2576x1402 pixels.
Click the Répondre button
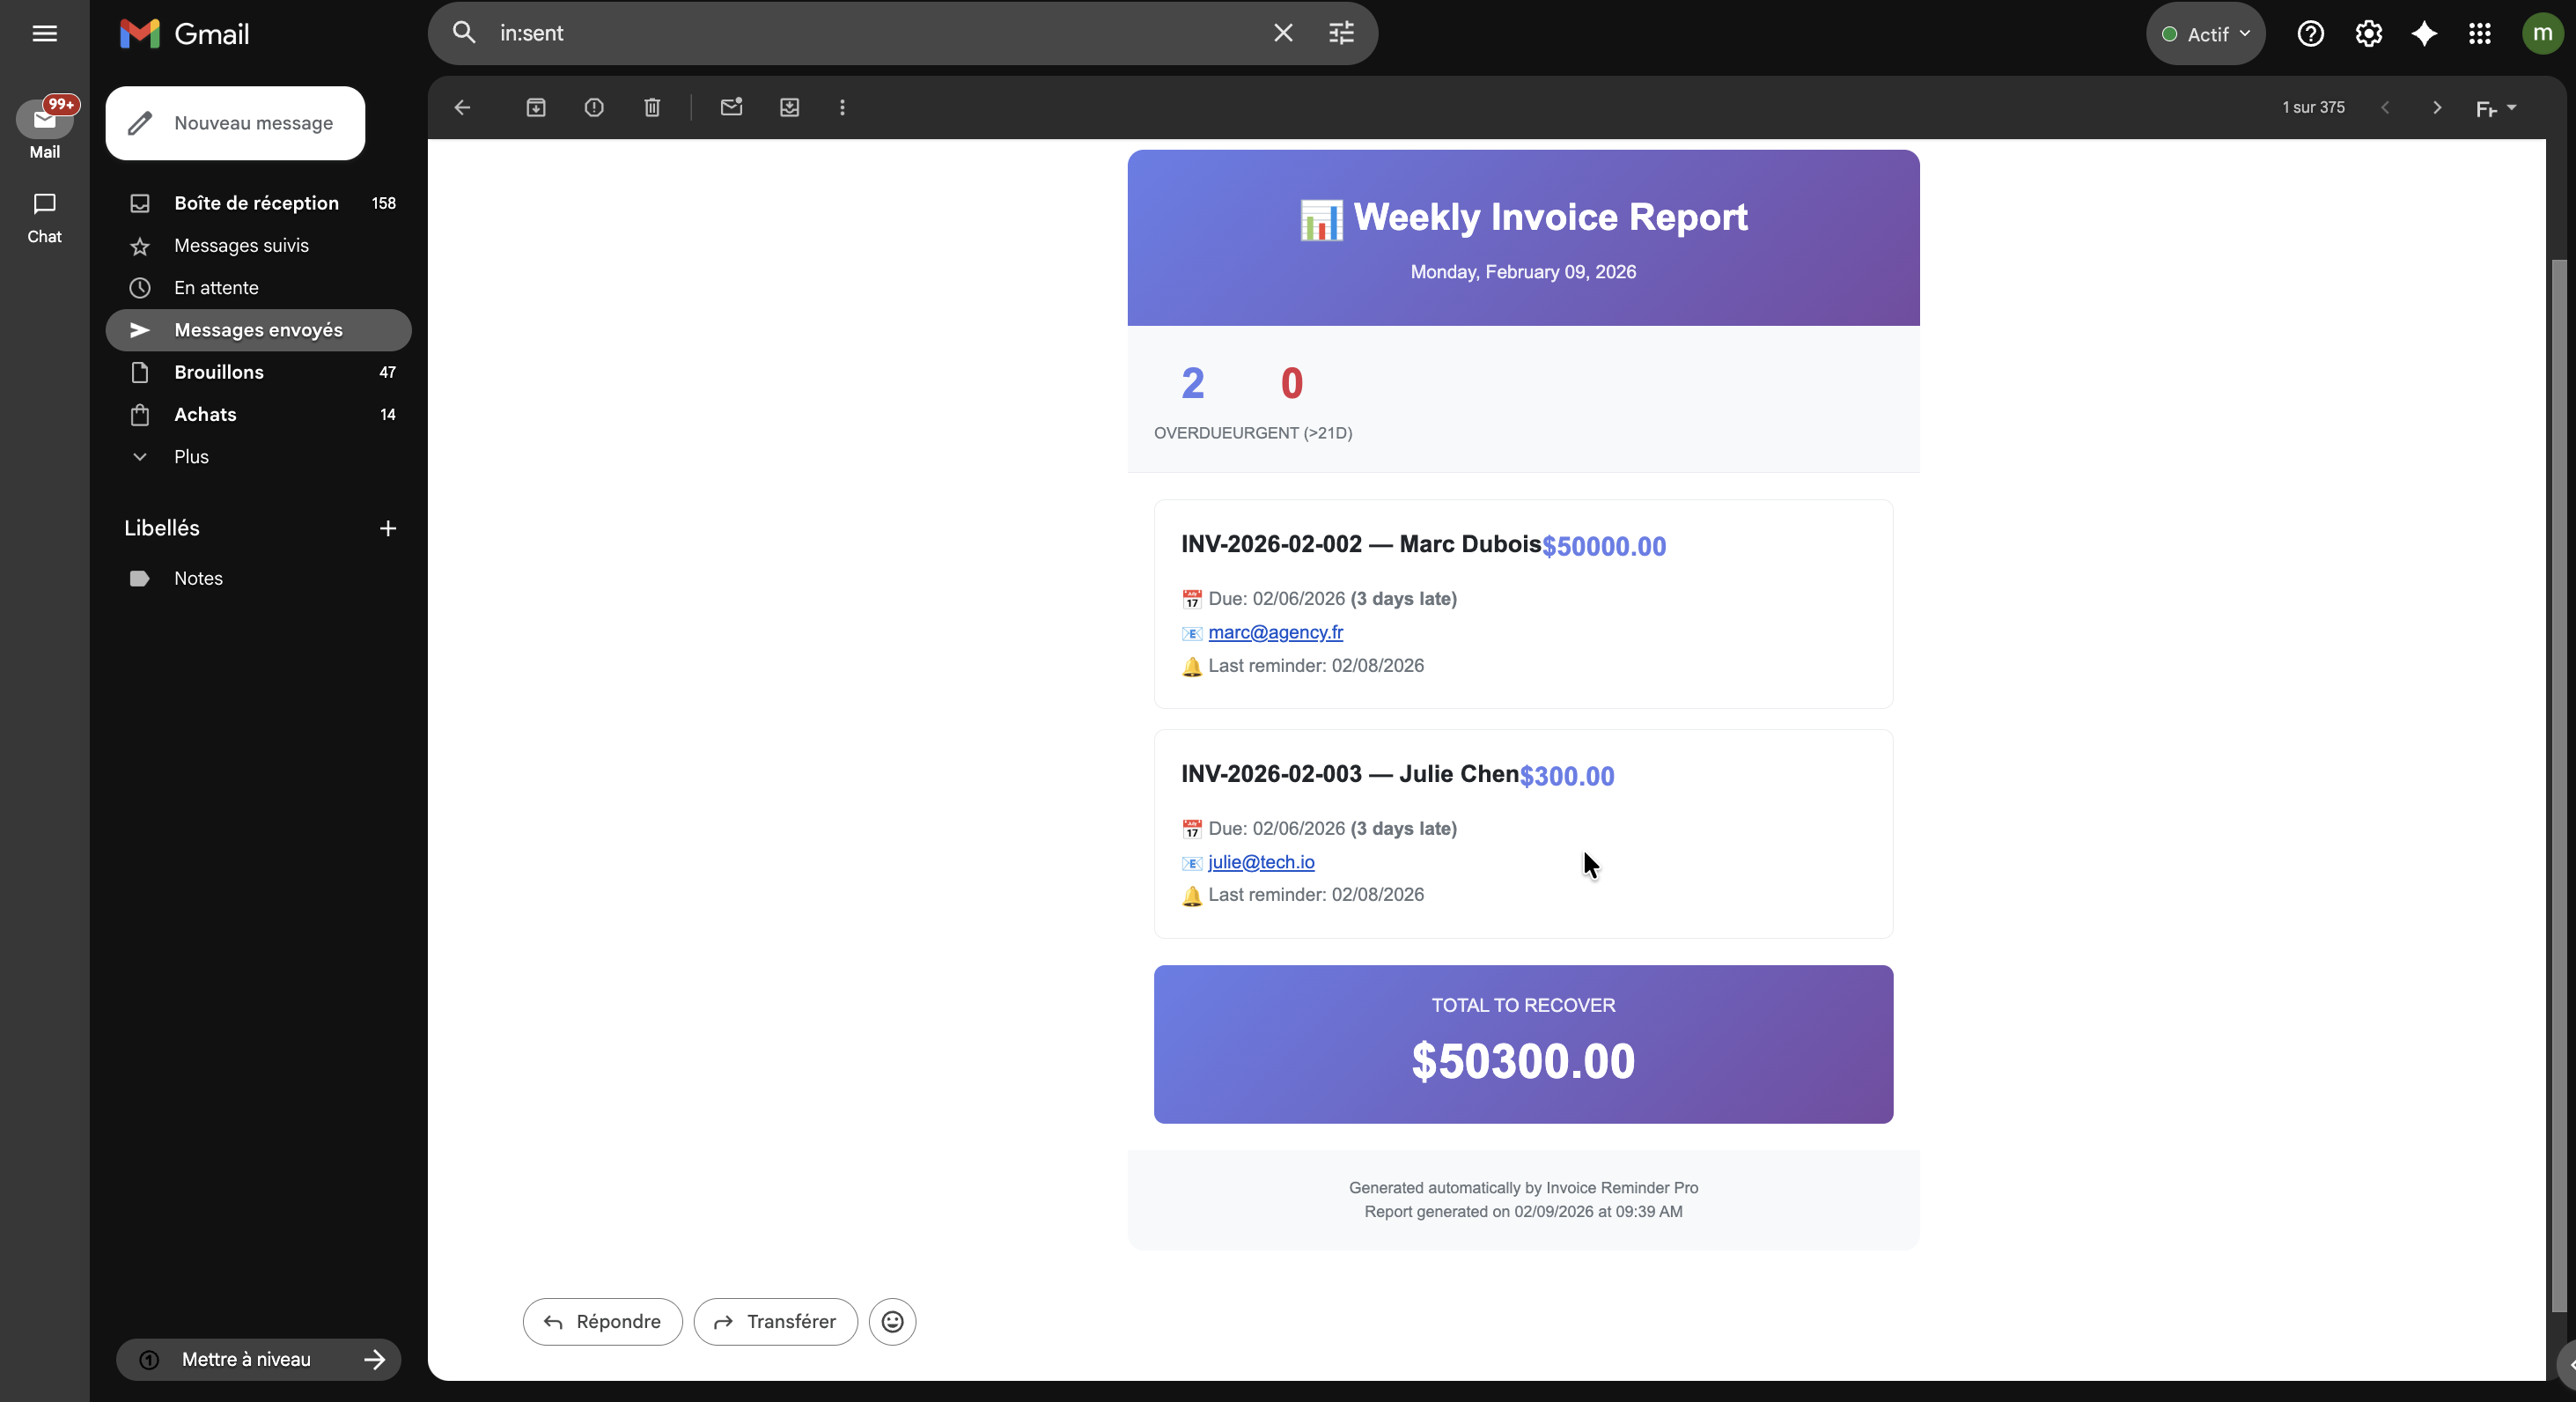click(602, 1322)
